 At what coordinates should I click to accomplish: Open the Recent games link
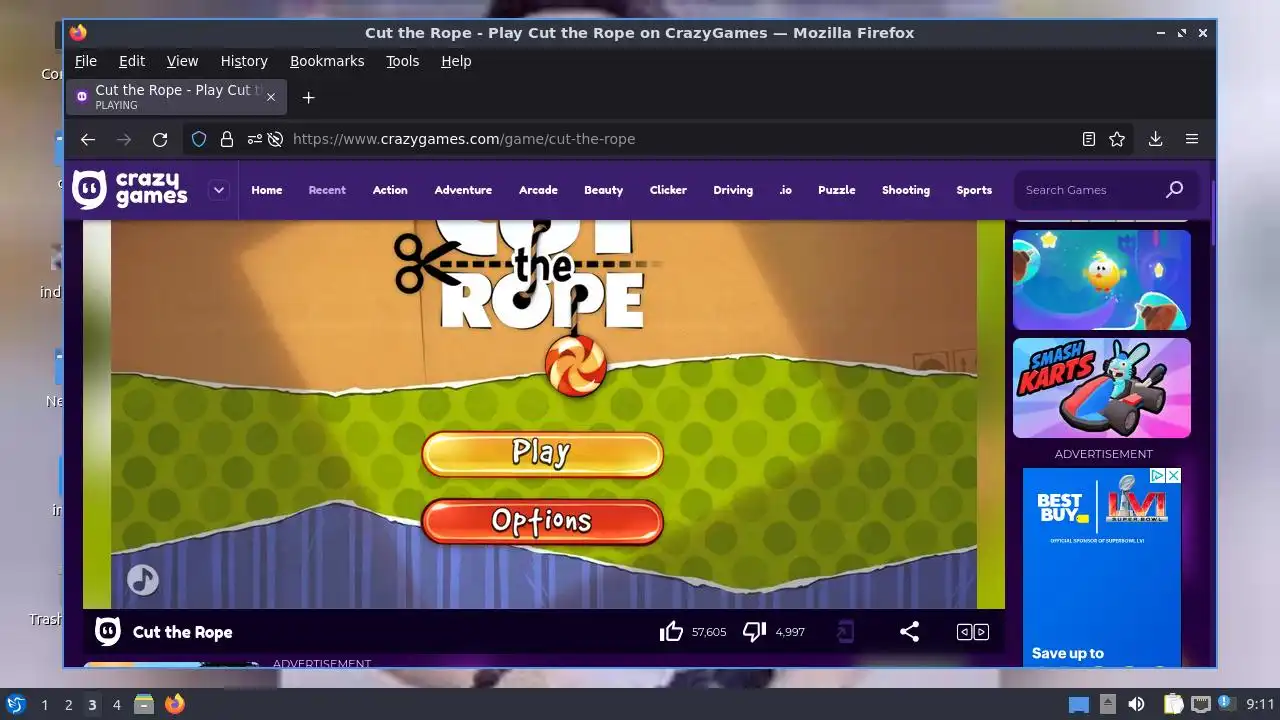click(x=327, y=190)
